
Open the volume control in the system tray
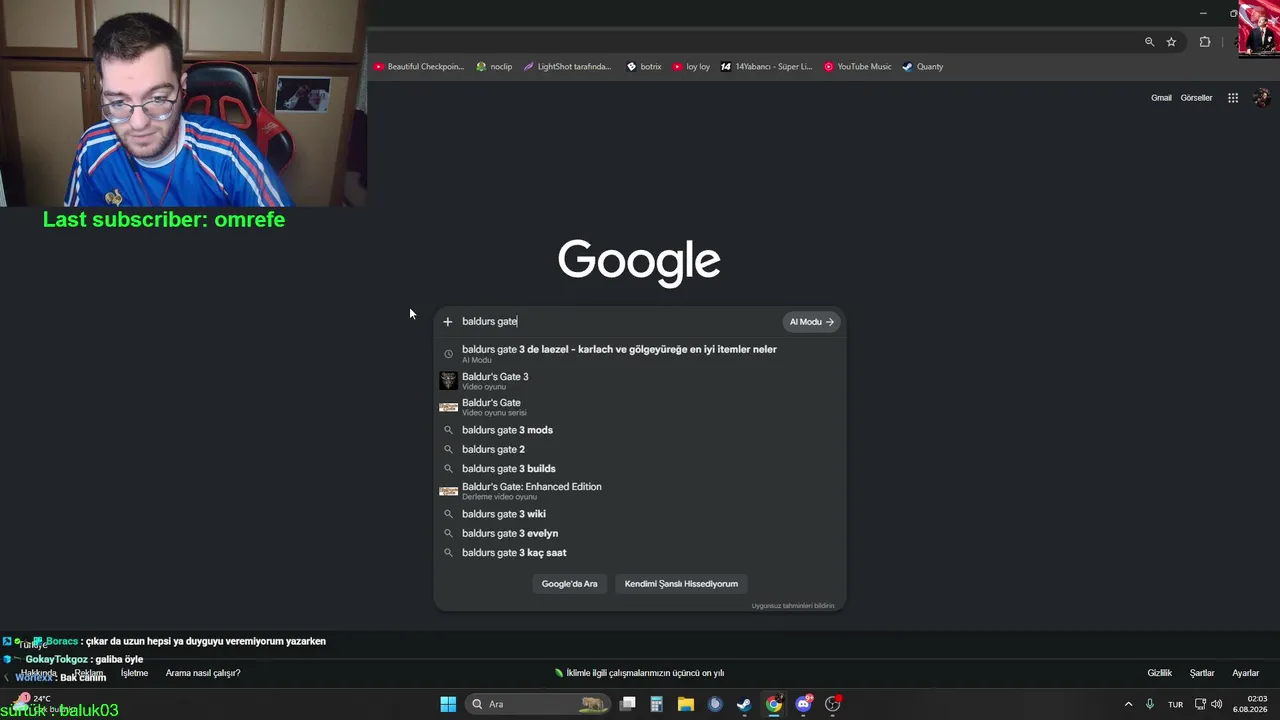coord(1216,704)
